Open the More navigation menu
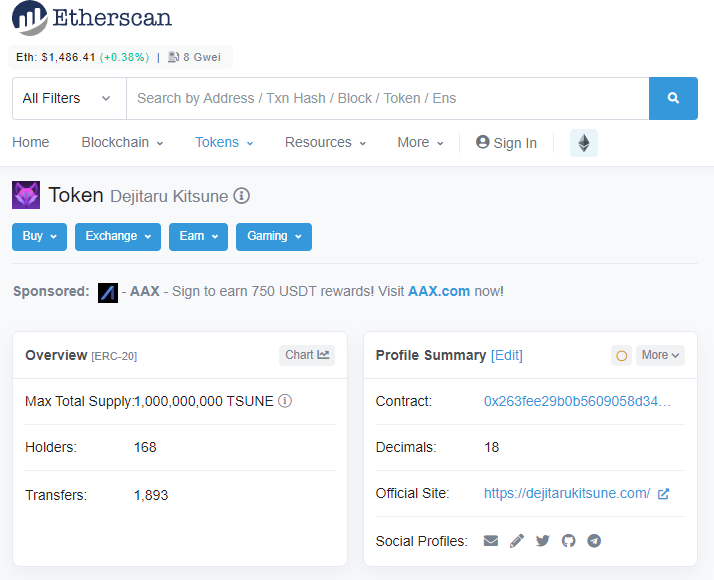Image resolution: width=714 pixels, height=580 pixels. click(420, 142)
